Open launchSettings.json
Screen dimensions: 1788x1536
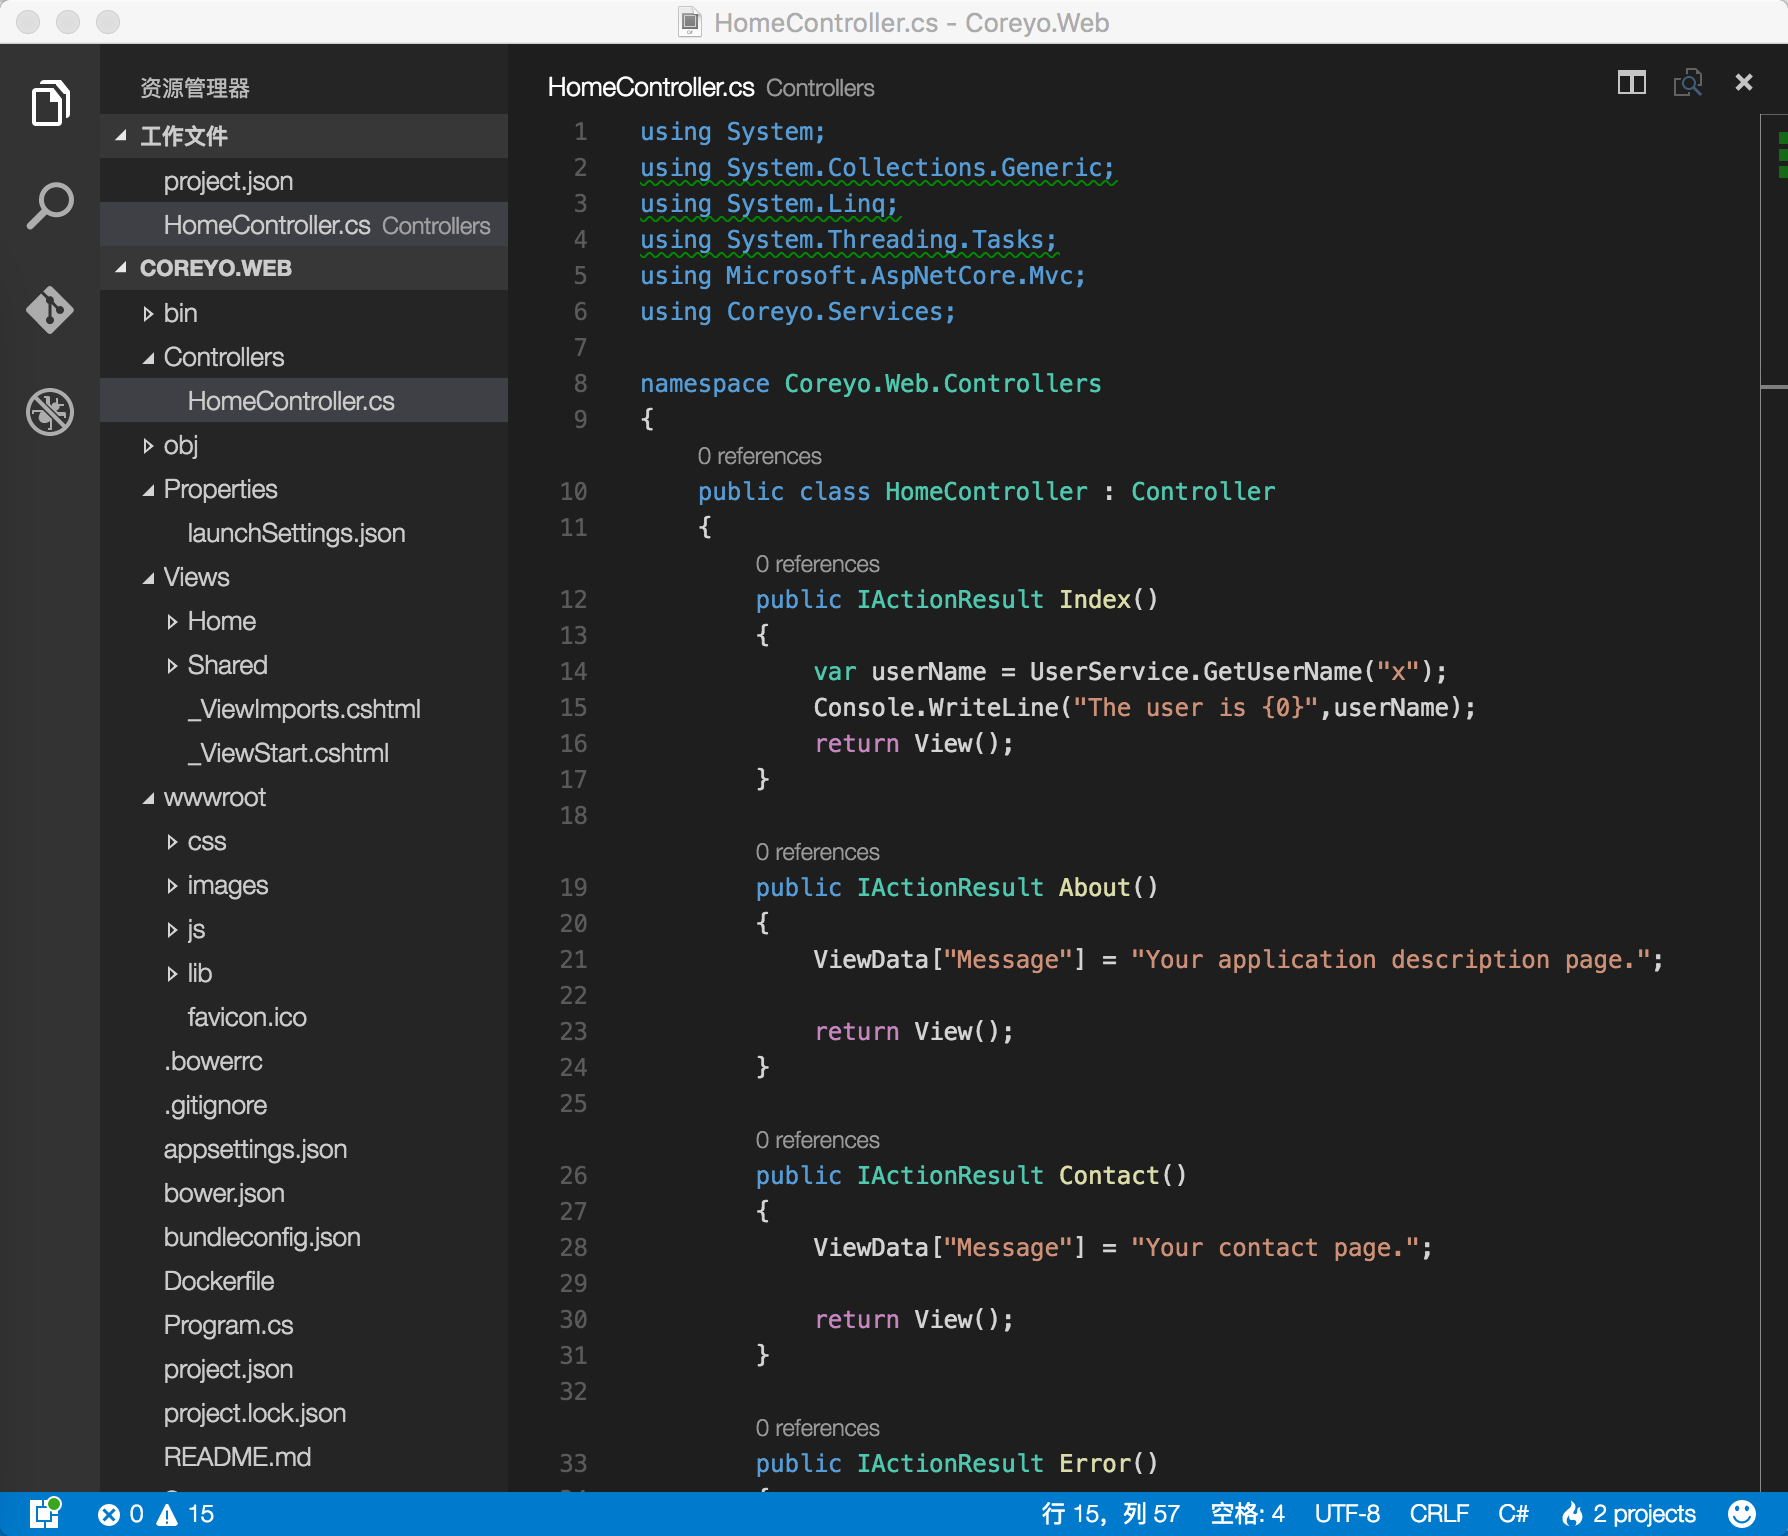tap(304, 533)
